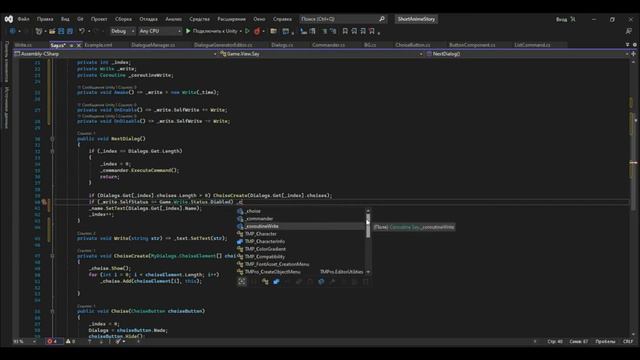Viewport: 640px width, 360px height.
Task: Open the Проект menu
Action: [99, 19]
